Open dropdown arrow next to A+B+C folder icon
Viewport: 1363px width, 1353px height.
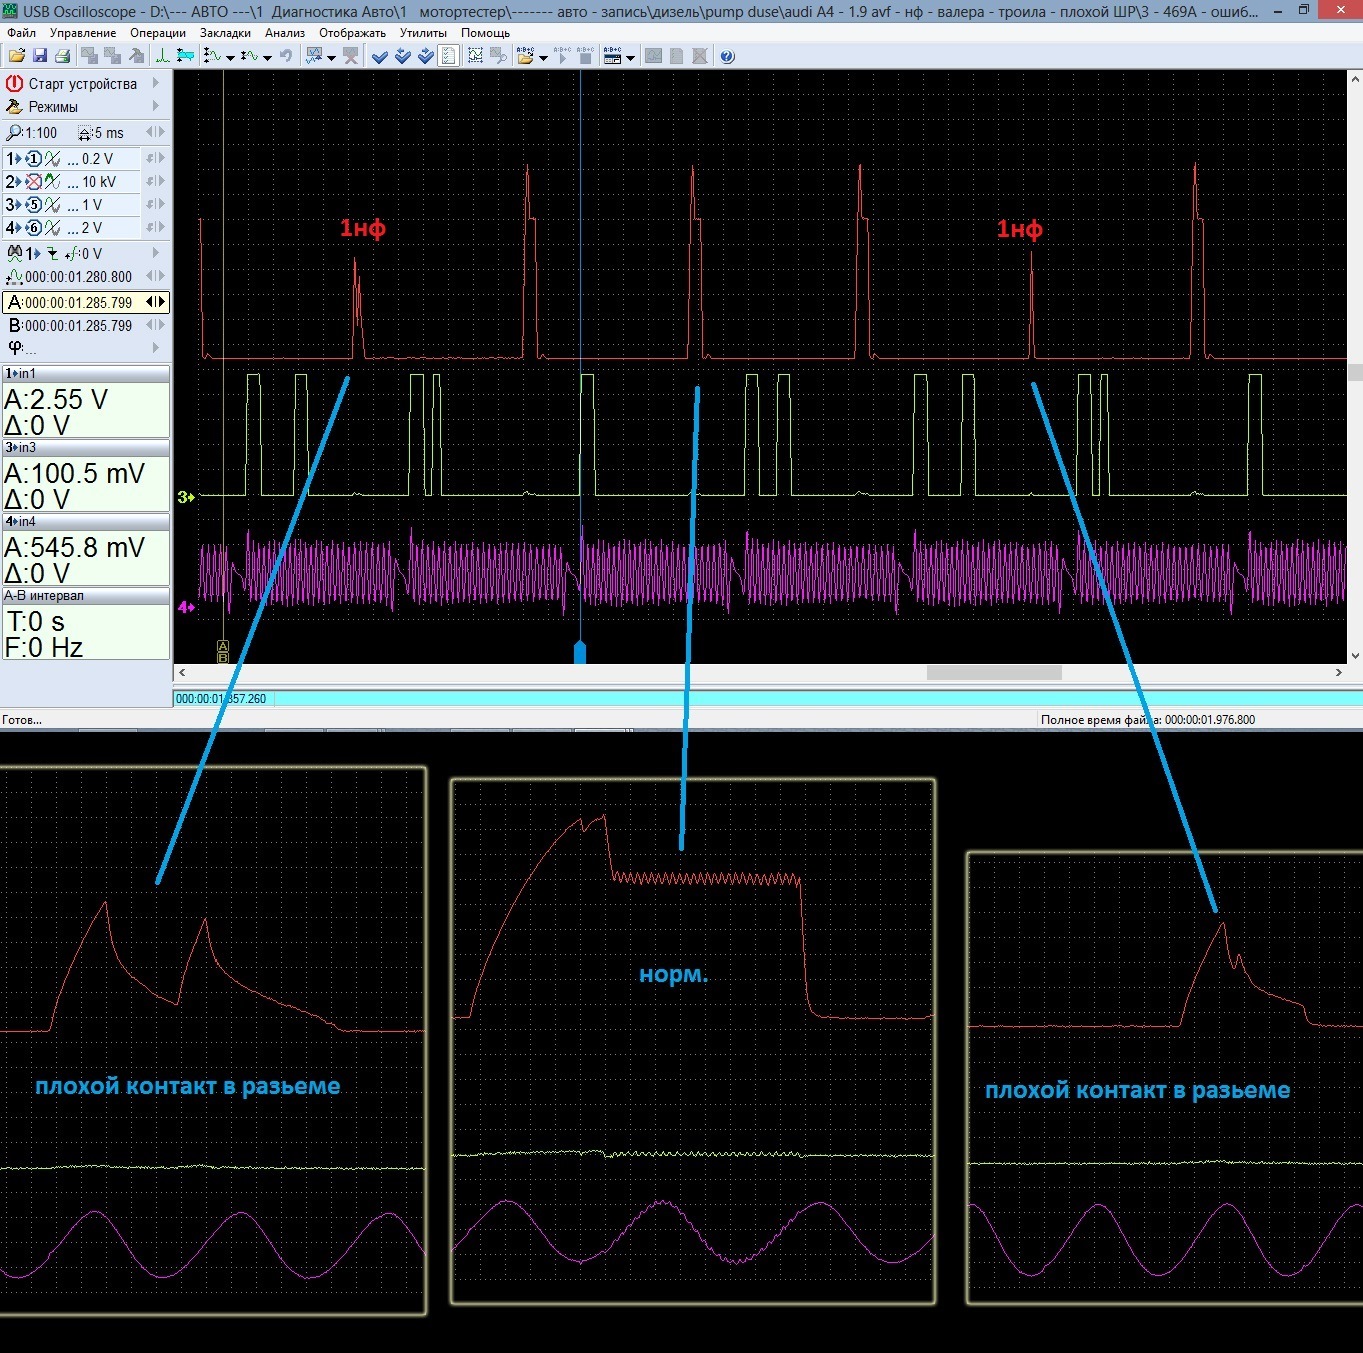[544, 57]
